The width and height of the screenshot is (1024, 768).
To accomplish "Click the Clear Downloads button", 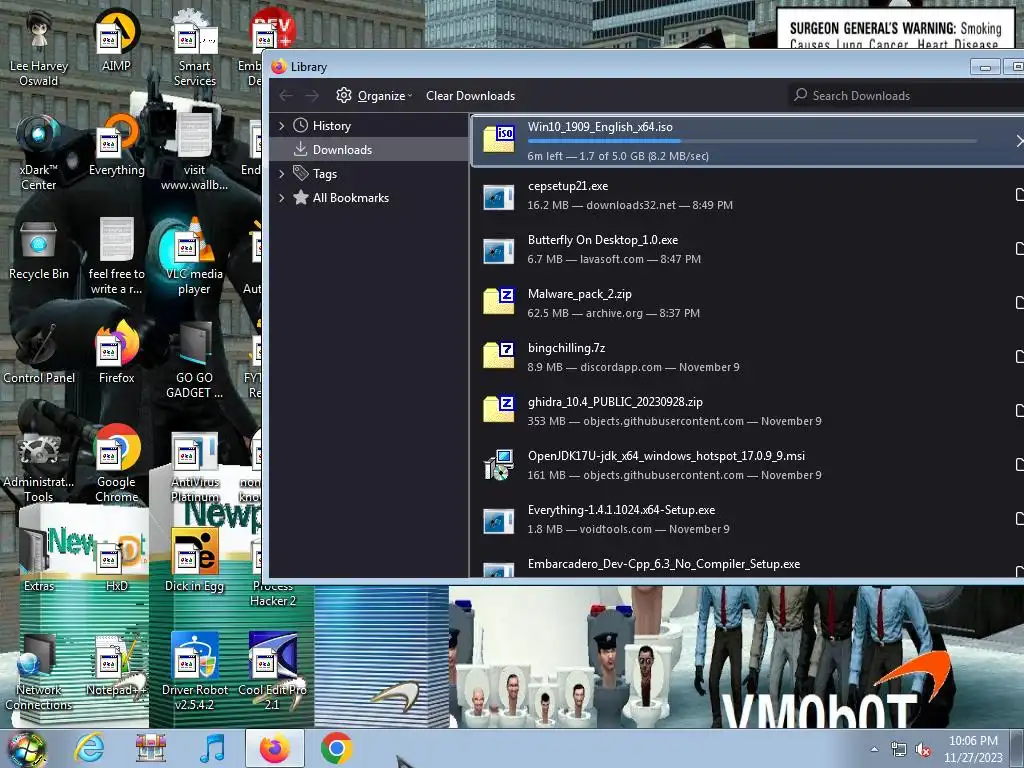I will pyautogui.click(x=470, y=95).
